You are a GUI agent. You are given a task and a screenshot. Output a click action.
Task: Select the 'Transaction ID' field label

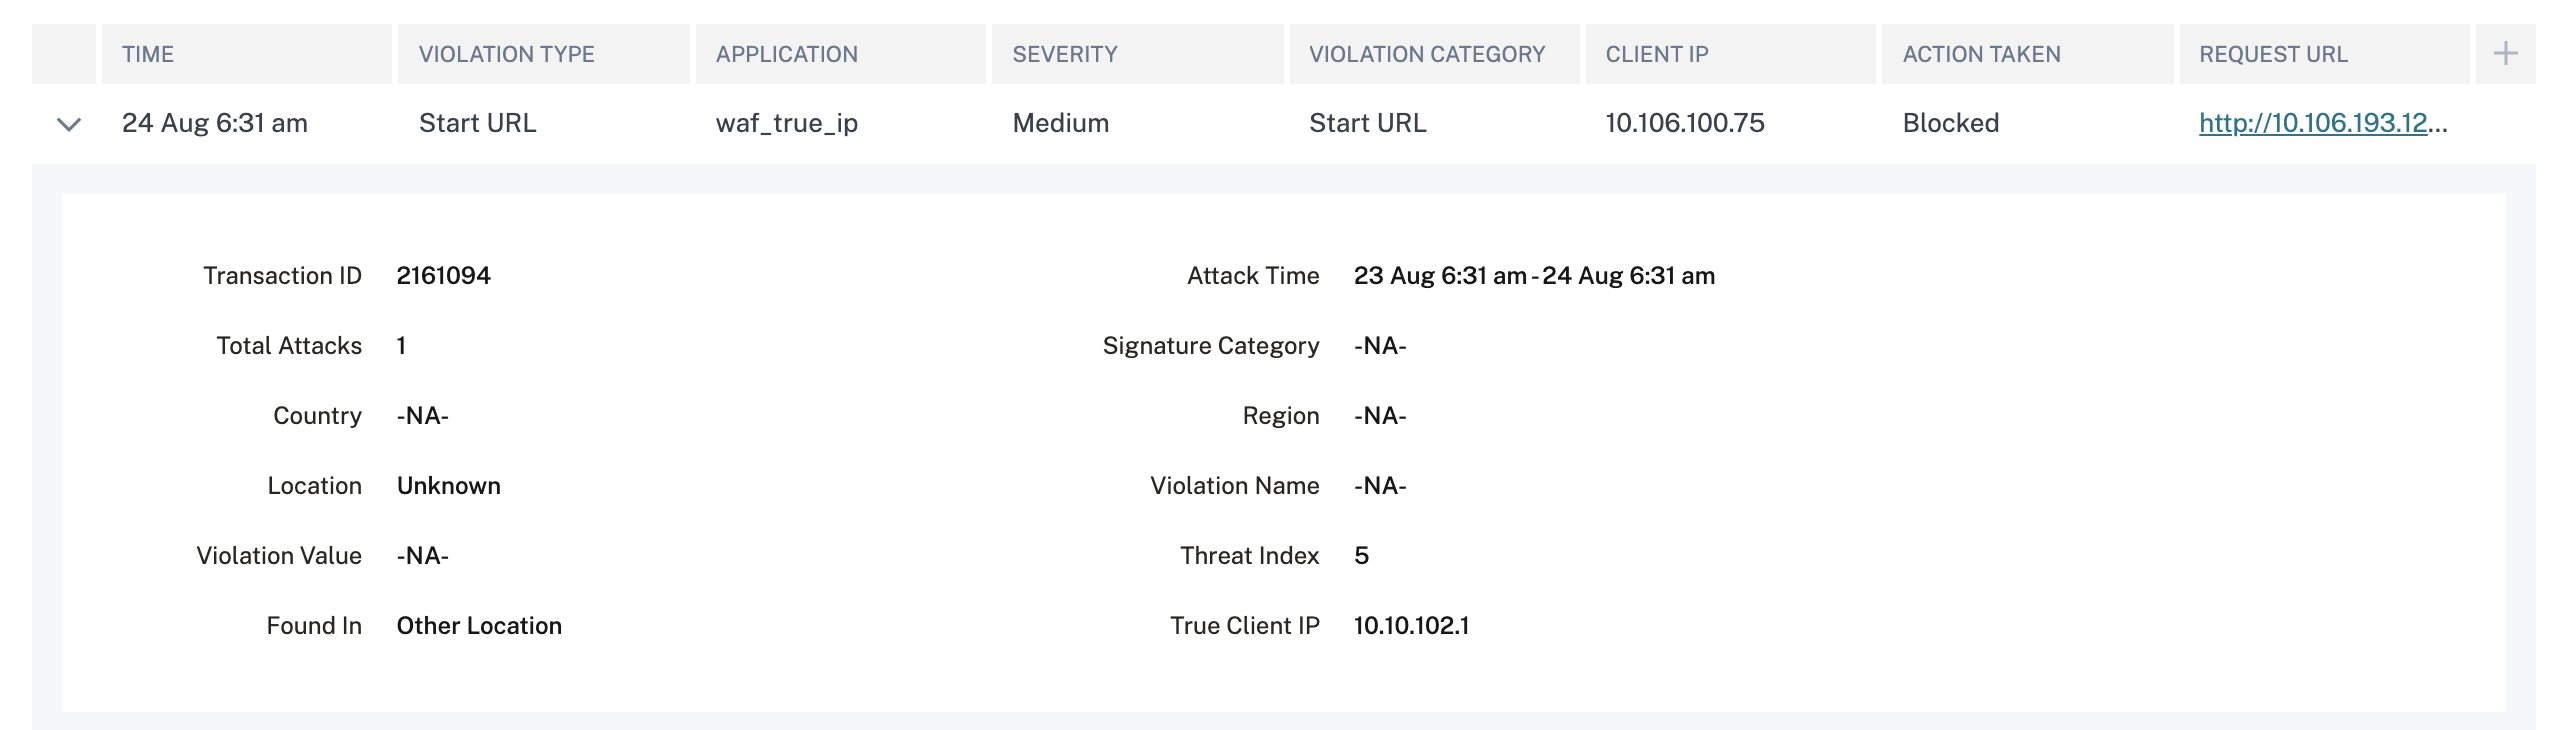[x=282, y=276]
